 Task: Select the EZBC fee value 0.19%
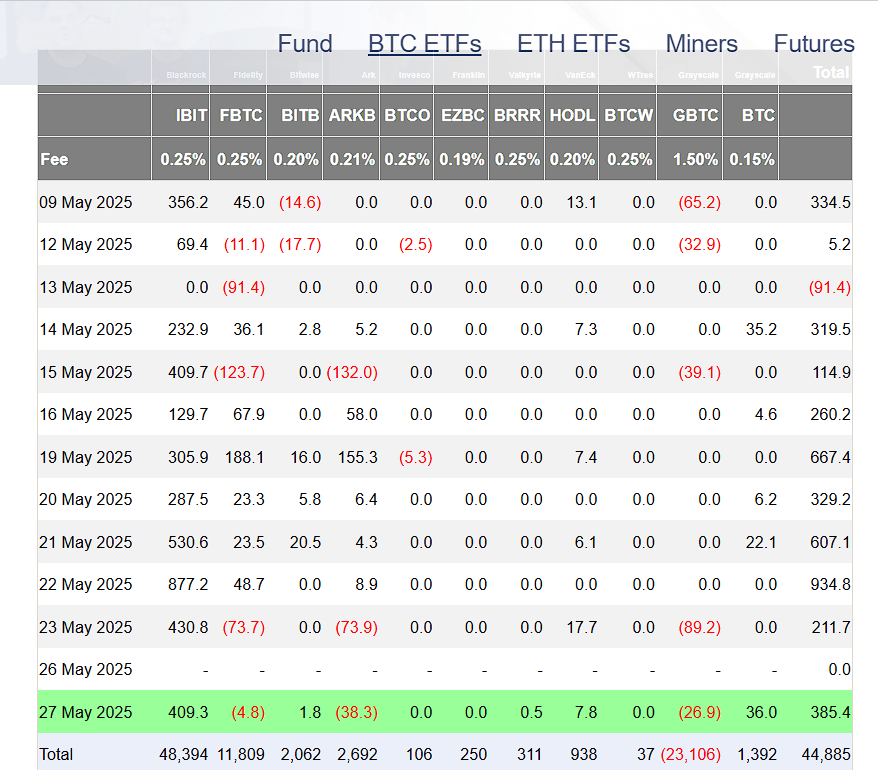[x=462, y=160]
